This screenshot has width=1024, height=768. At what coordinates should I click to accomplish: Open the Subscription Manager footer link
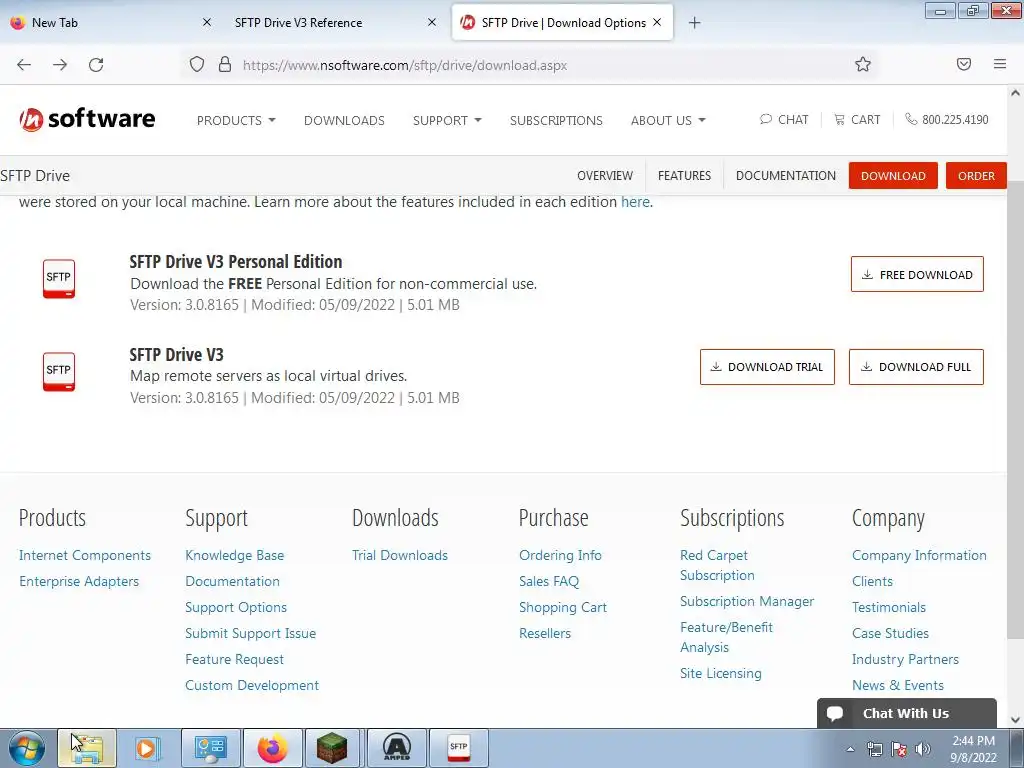[x=747, y=601]
